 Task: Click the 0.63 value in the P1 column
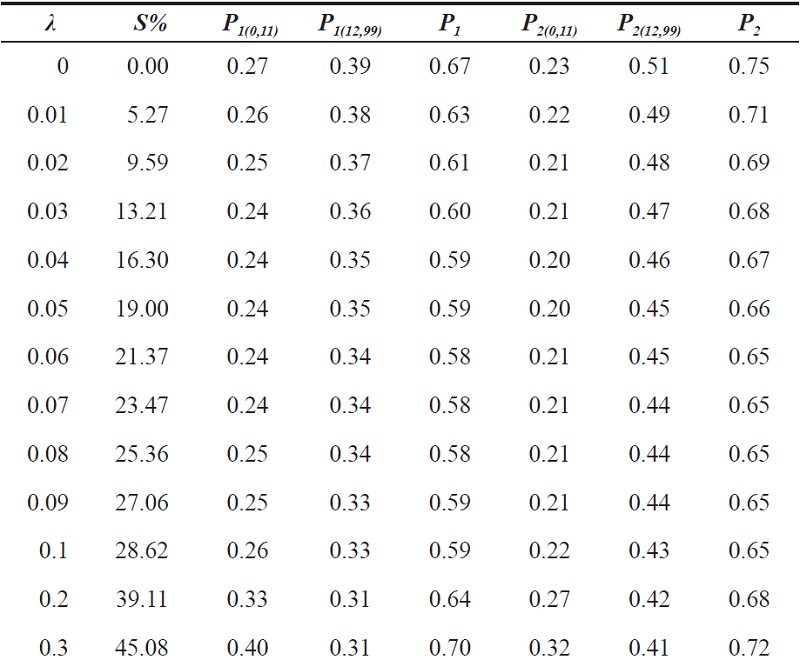(449, 115)
